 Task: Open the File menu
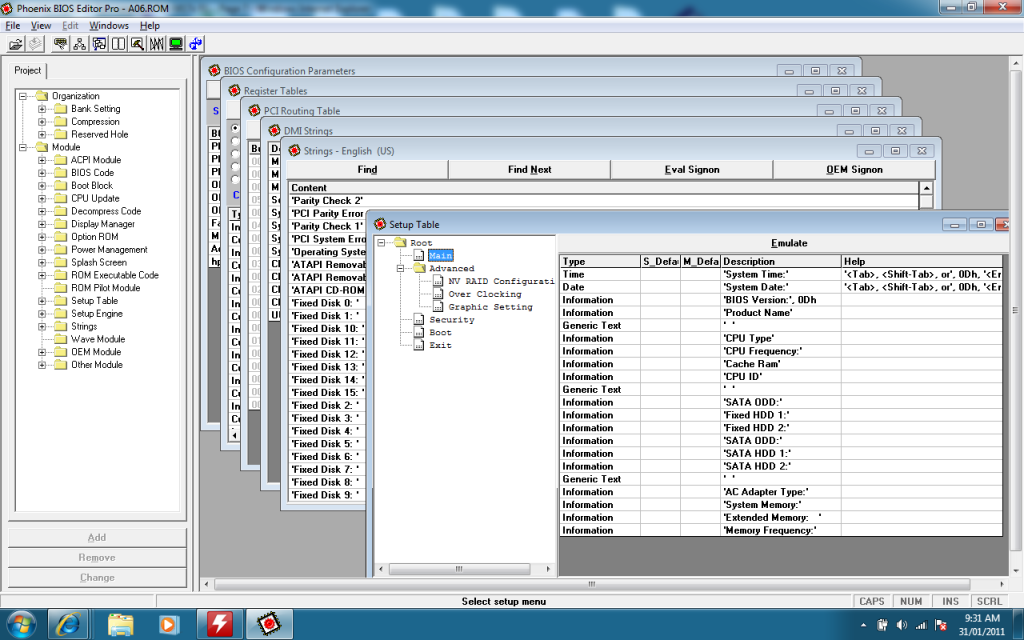pyautogui.click(x=12, y=25)
